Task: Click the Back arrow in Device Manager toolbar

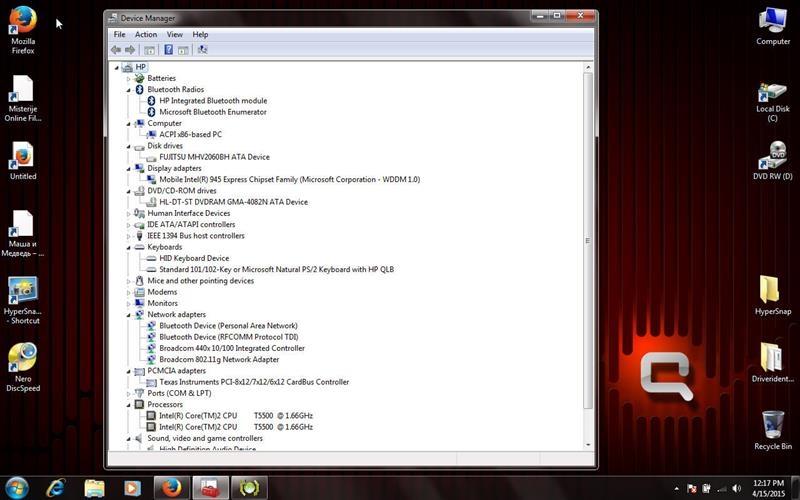Action: (116, 49)
